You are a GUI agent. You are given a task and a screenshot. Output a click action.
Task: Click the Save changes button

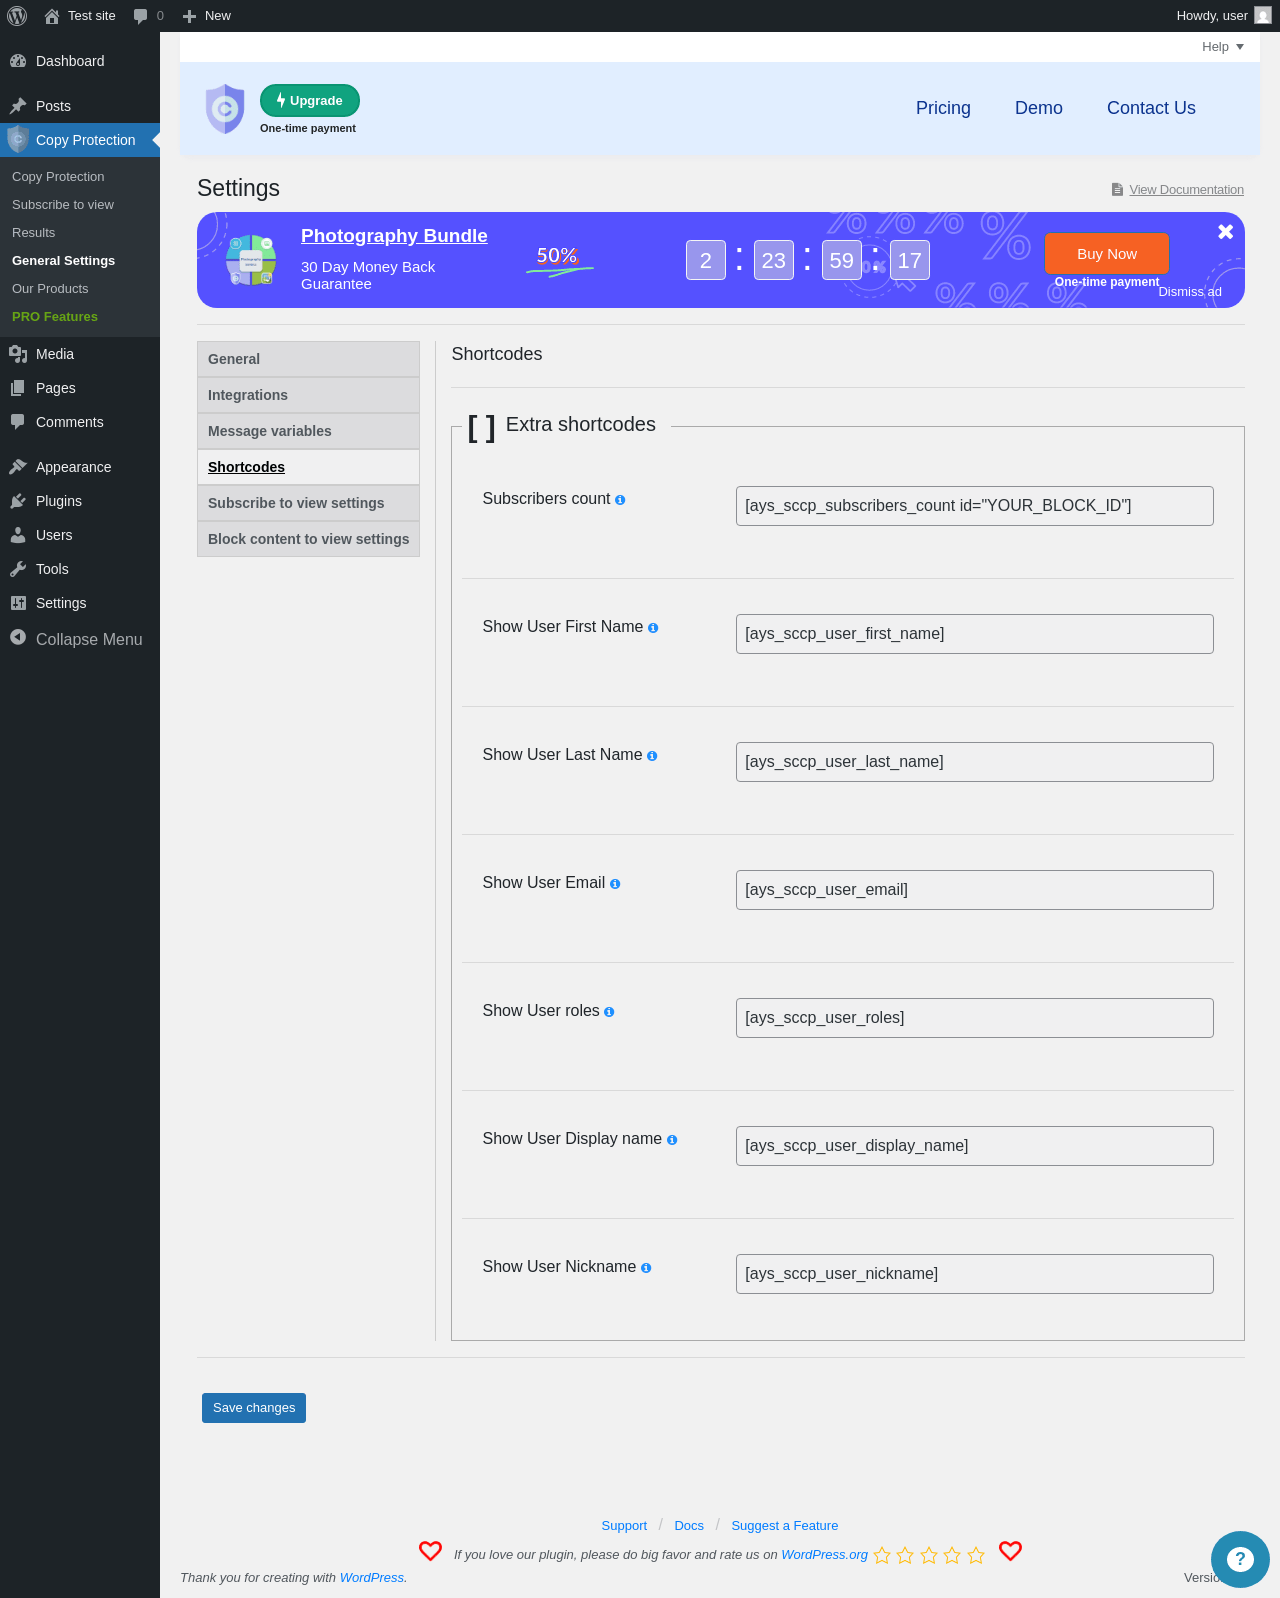[x=254, y=1408]
